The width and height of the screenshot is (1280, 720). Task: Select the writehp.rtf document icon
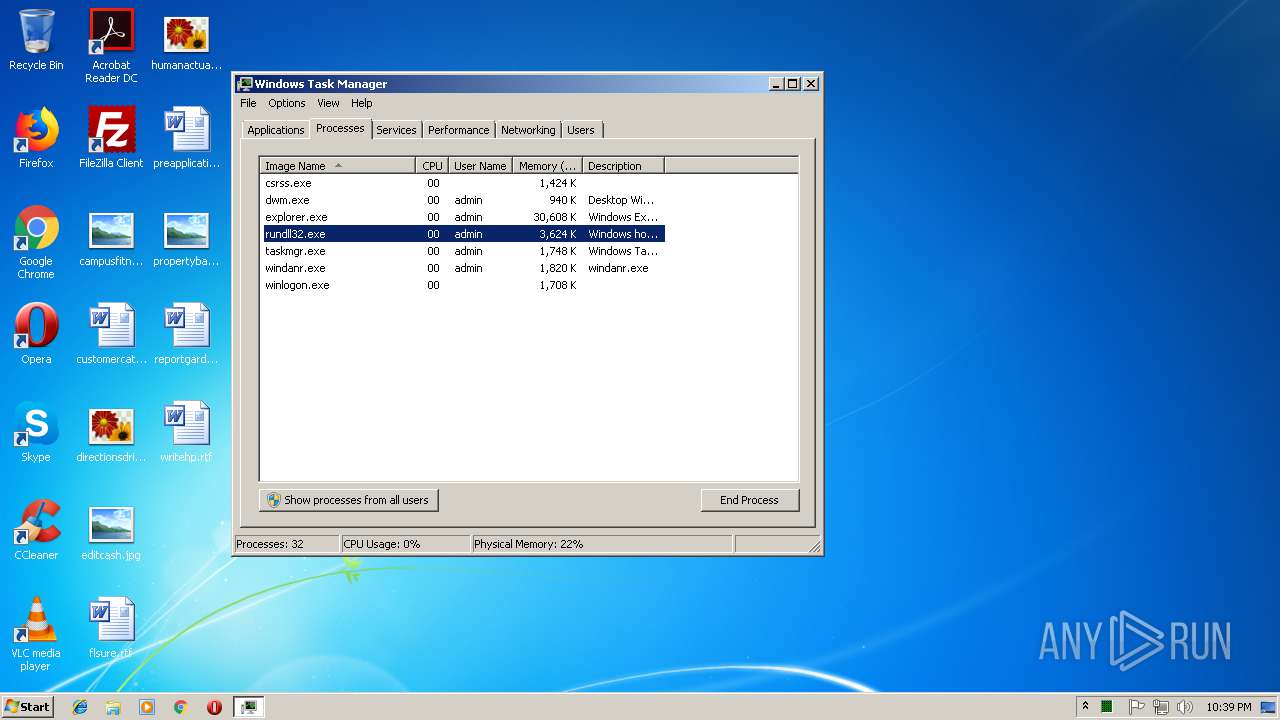pos(186,432)
